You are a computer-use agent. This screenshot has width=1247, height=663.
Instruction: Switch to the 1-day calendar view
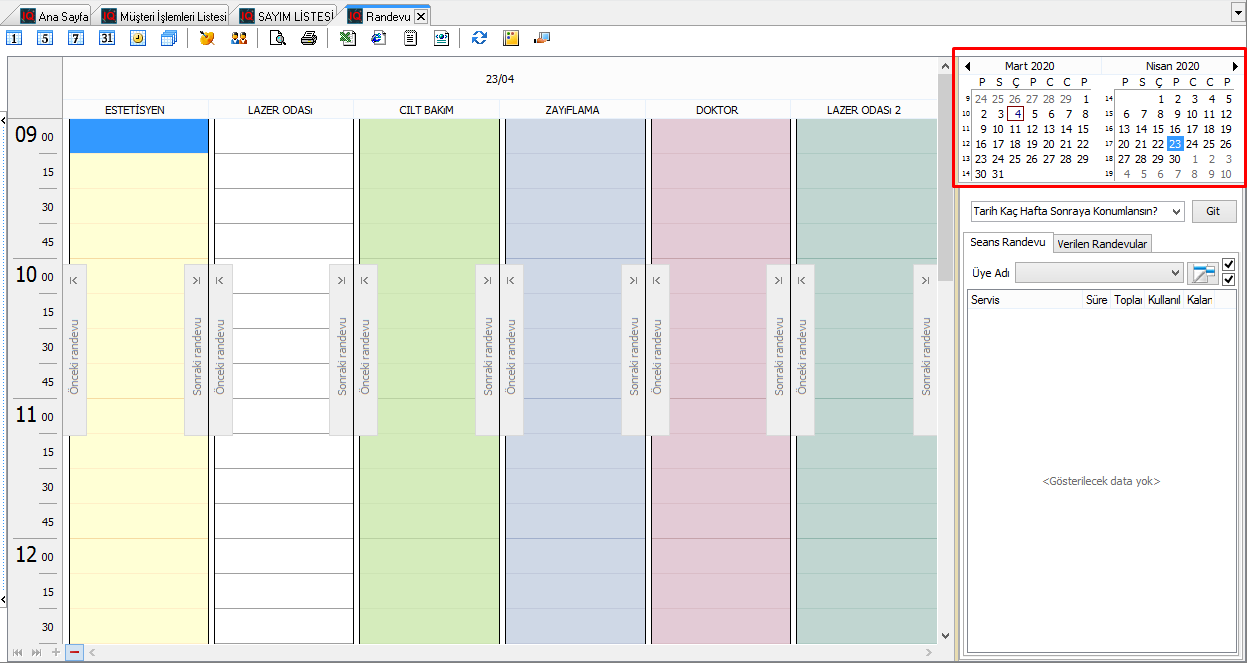(x=14, y=39)
